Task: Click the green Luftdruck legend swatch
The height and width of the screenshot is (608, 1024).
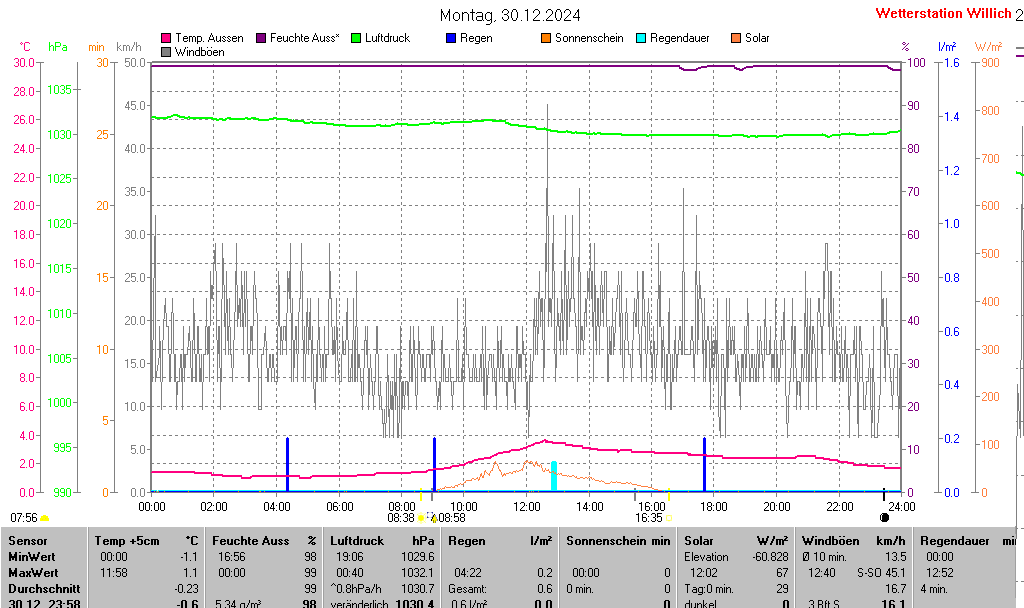Action: tap(356, 38)
